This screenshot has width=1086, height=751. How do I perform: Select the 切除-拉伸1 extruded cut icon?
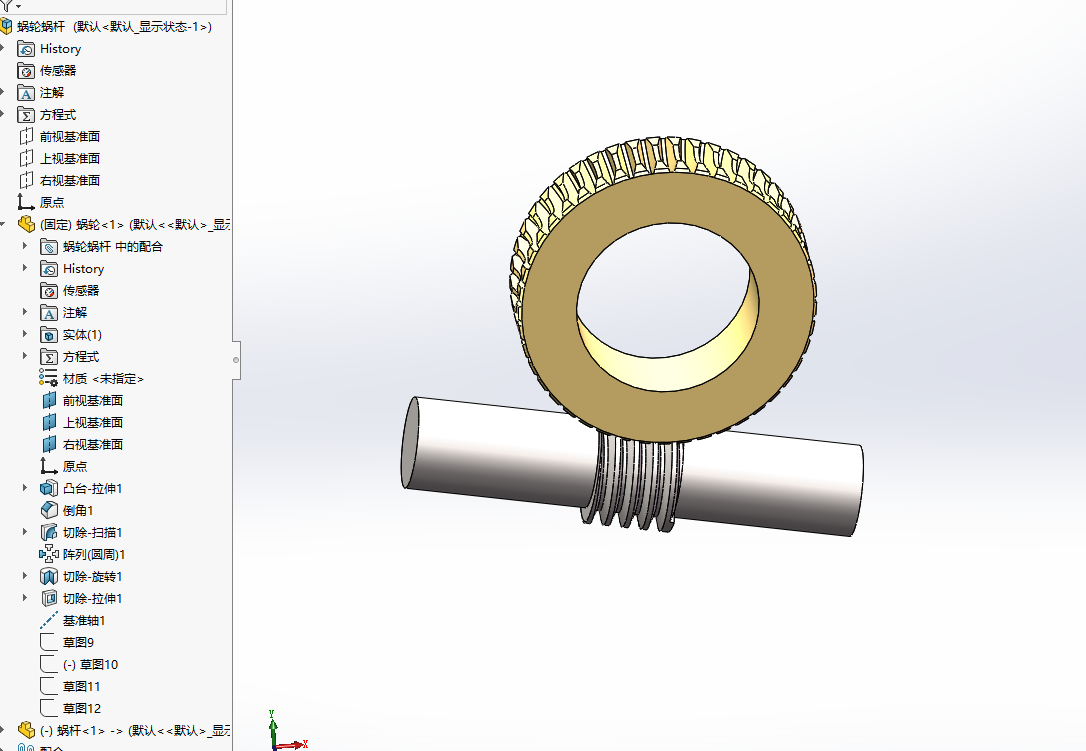coord(48,599)
